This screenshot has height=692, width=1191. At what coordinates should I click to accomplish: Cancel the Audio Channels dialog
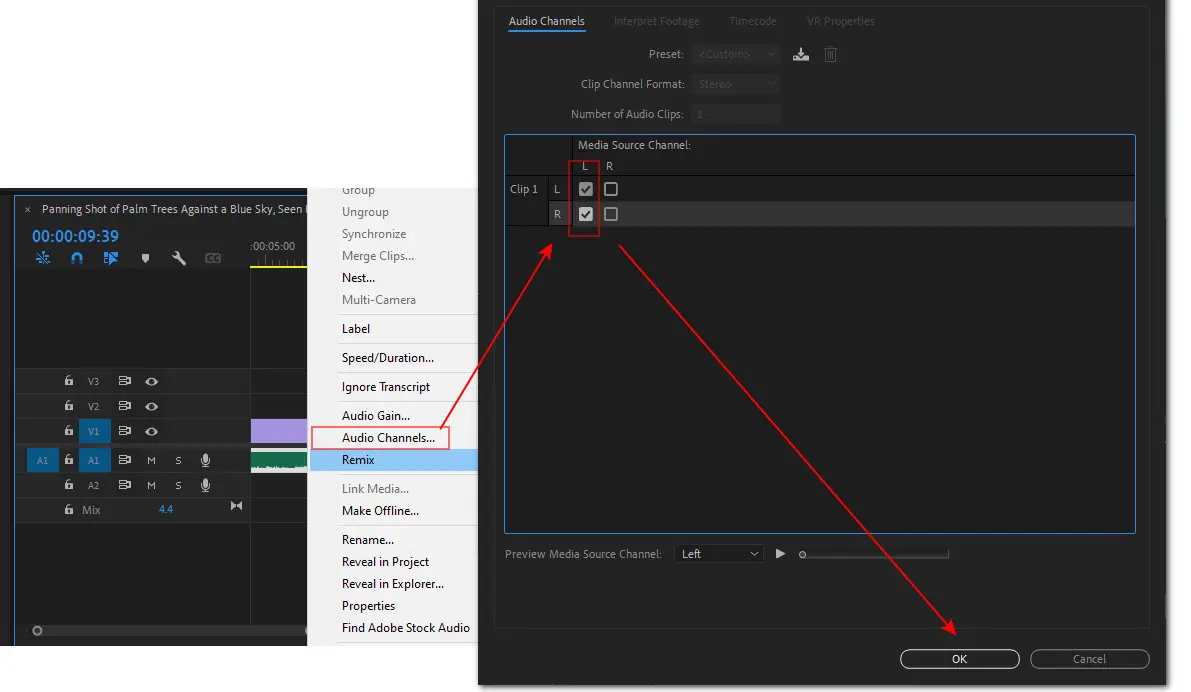(x=1089, y=659)
